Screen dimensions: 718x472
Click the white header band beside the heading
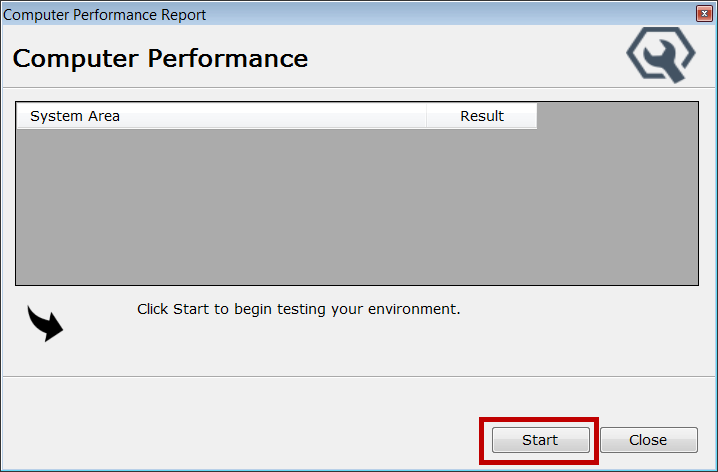(460, 58)
